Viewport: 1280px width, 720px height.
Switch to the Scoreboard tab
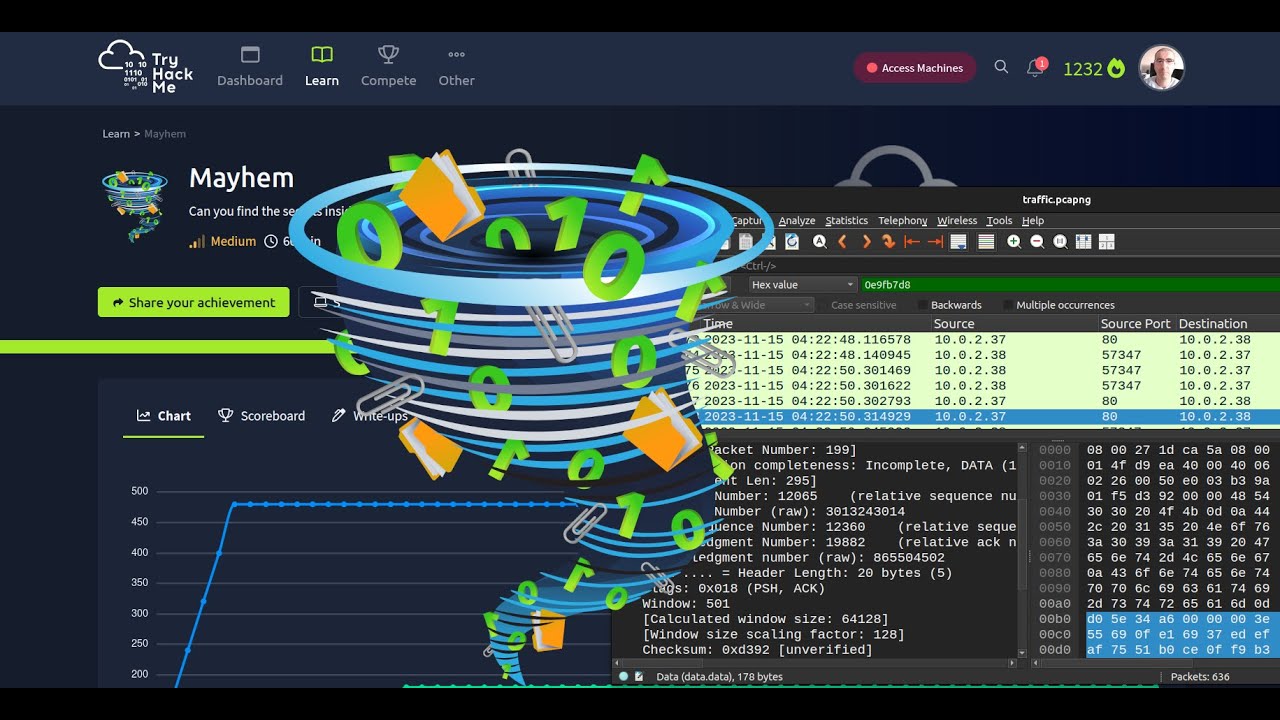pos(262,416)
